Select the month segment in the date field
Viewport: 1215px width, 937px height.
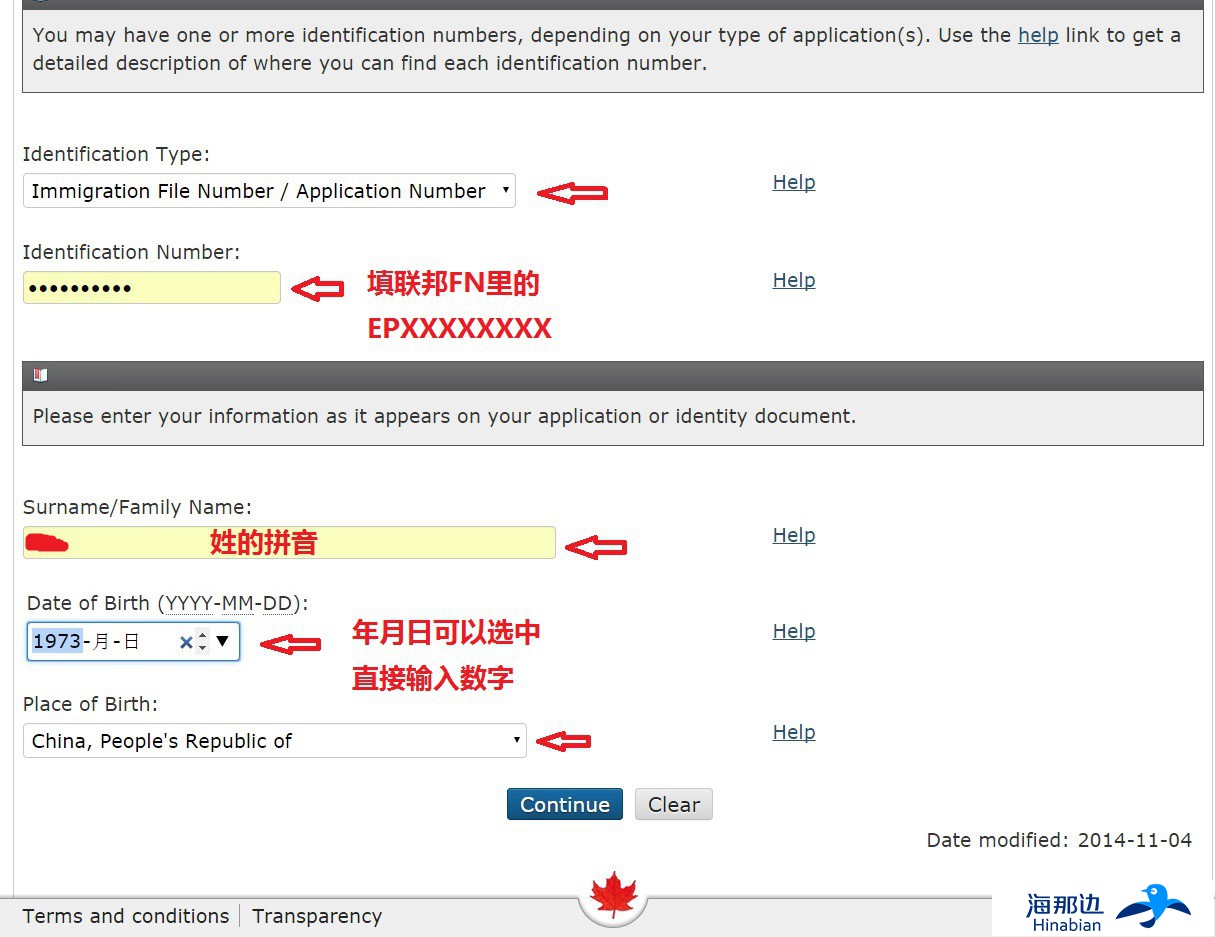pyautogui.click(x=101, y=642)
